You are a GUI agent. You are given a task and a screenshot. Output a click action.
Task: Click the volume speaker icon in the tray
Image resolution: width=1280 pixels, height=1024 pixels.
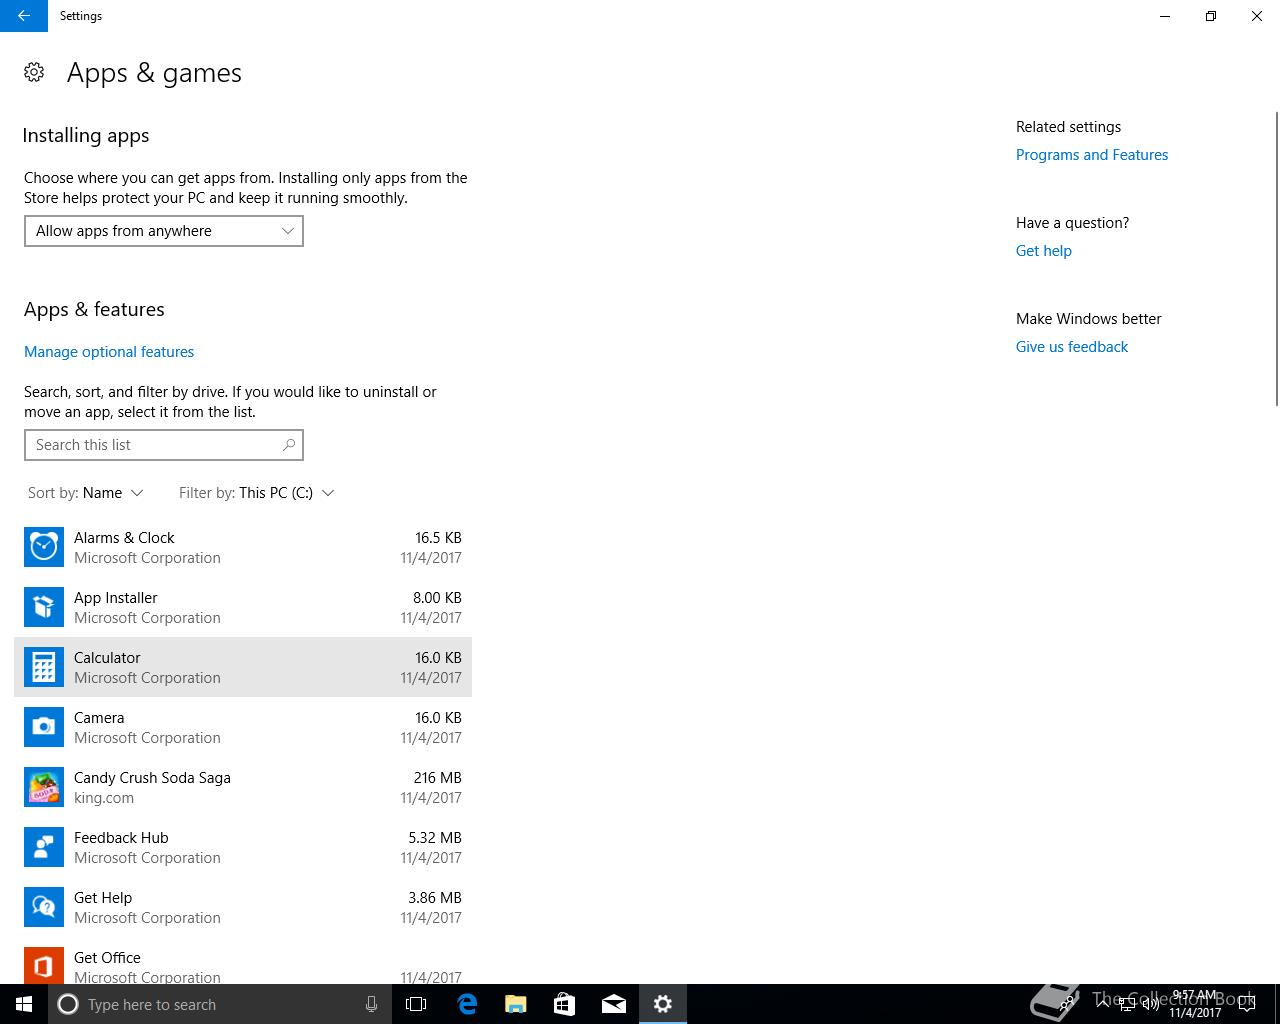coord(1150,1004)
